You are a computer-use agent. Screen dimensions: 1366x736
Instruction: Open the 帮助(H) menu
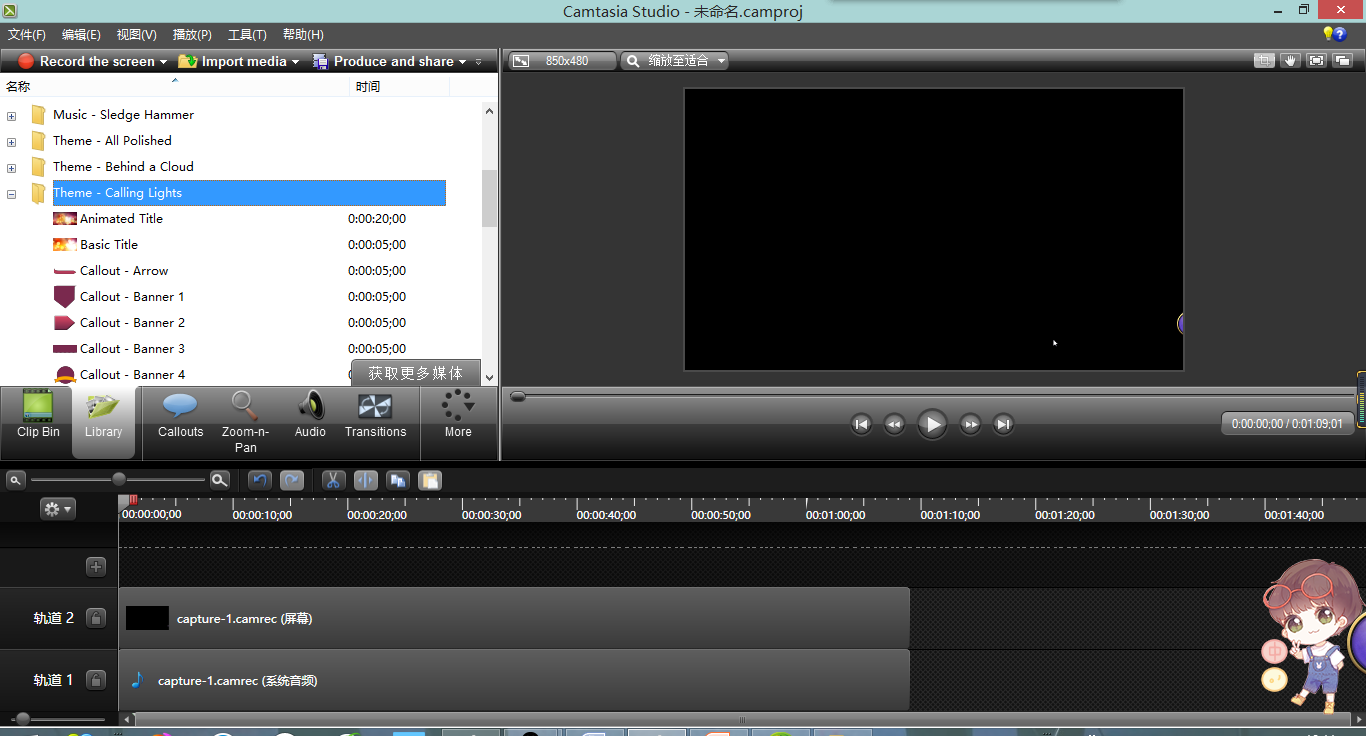(x=303, y=35)
